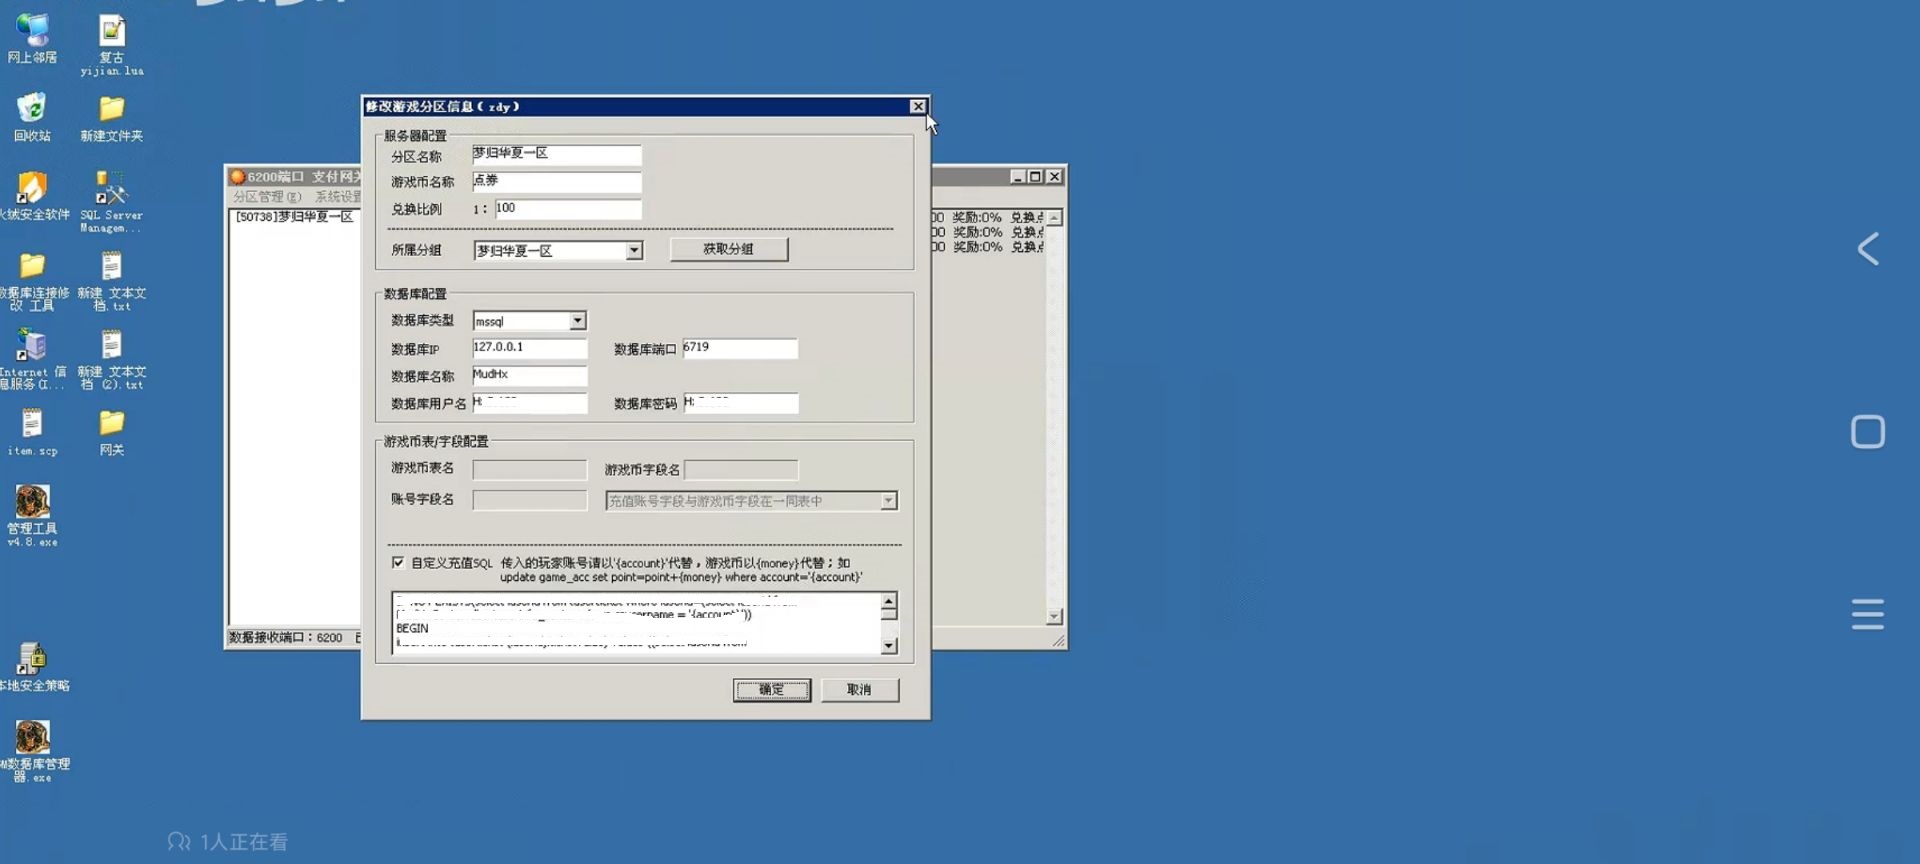1920x864 pixels.
Task: Open the item.scp file icon
Action: pyautogui.click(x=32, y=425)
